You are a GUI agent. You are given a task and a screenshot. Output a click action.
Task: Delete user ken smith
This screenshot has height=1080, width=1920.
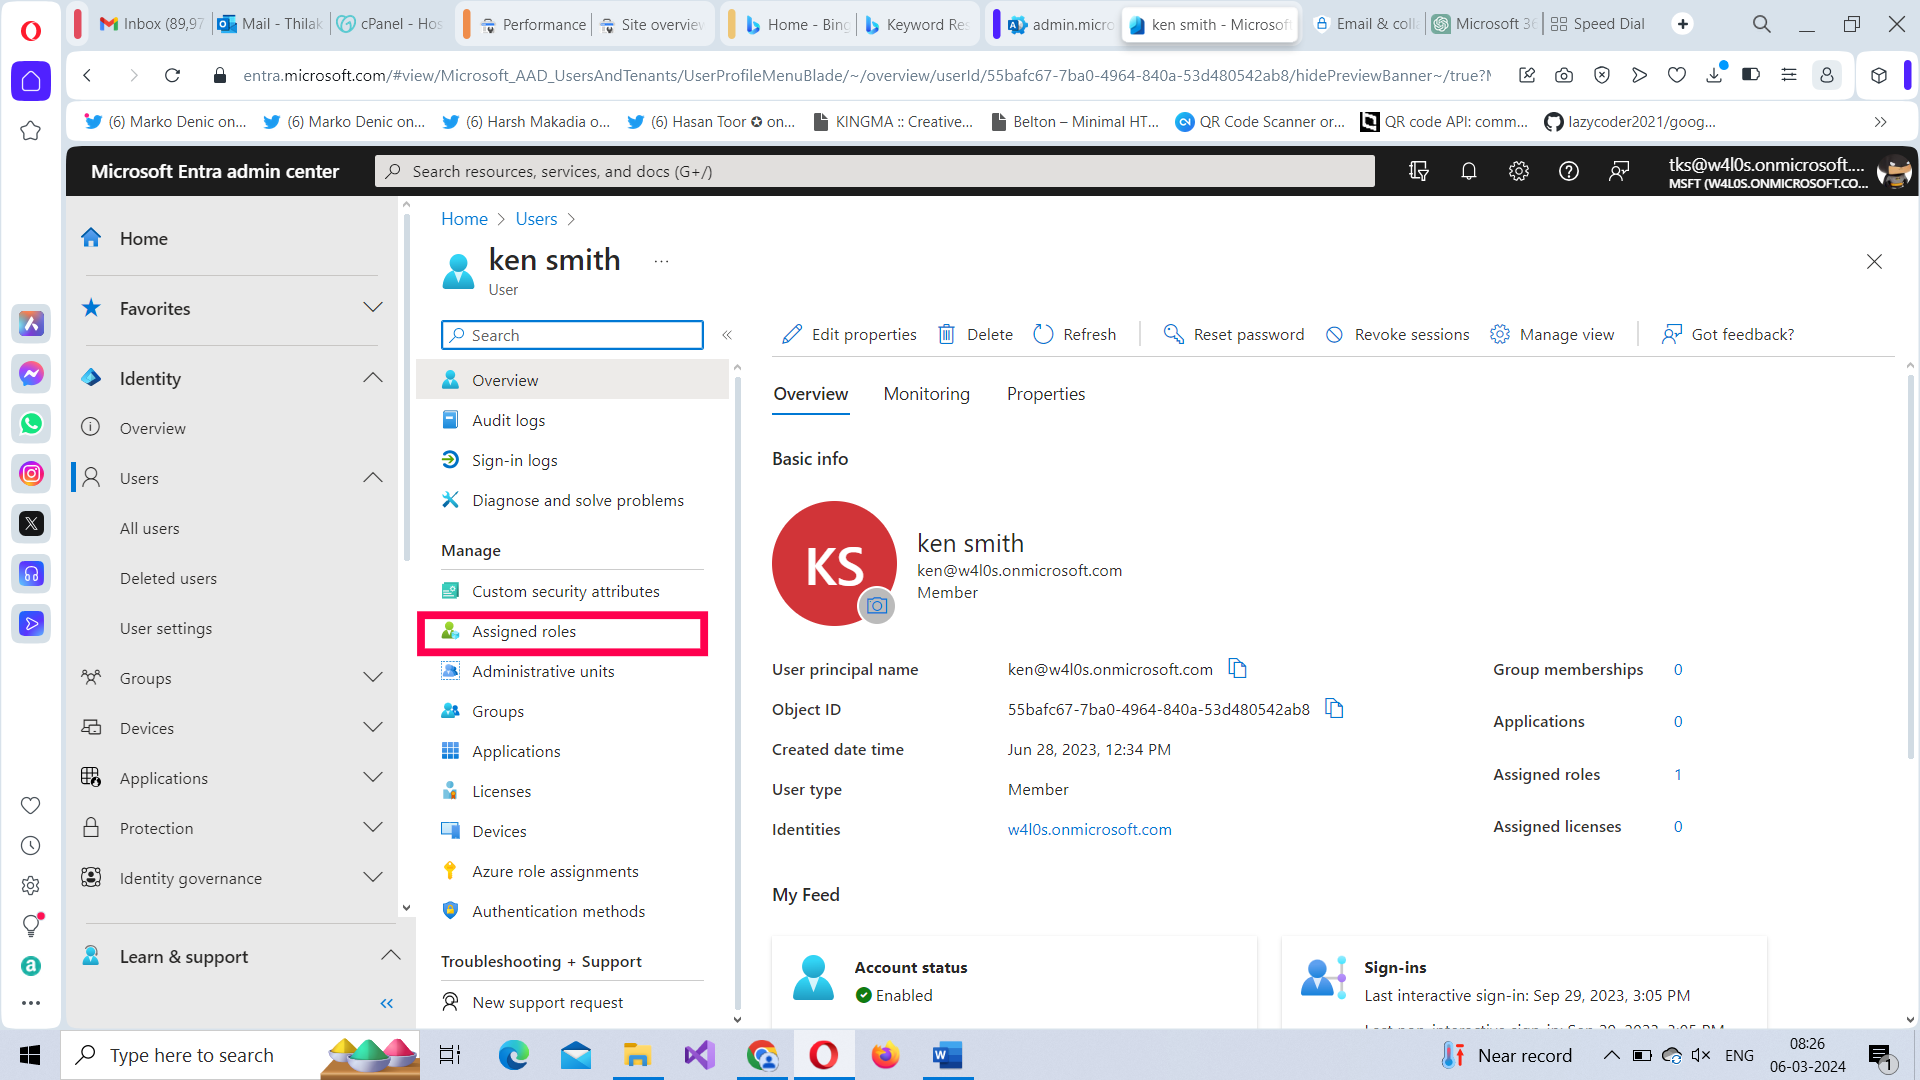coord(975,334)
